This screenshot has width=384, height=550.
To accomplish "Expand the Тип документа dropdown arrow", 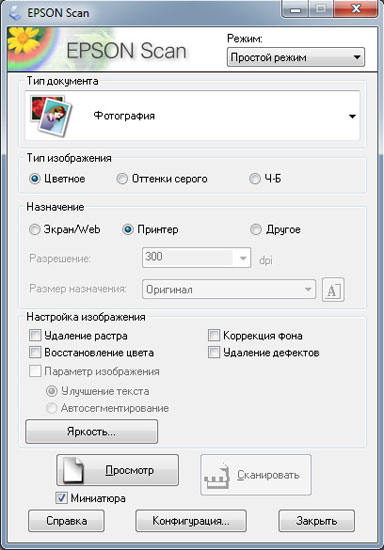I will (352, 116).
